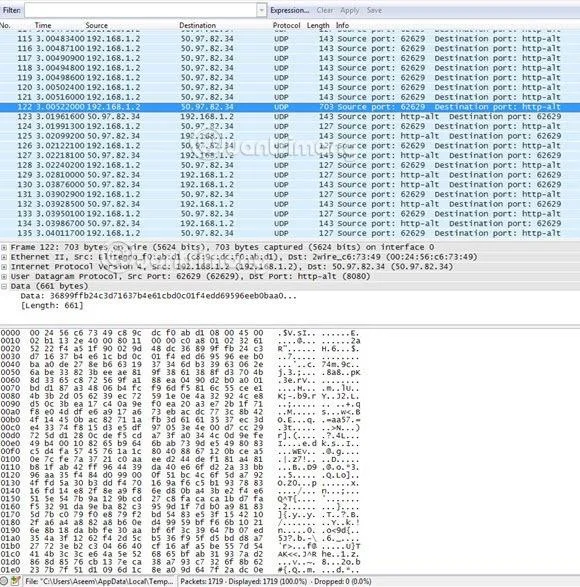Screen dimensions: 580x587
Task: Select packet number 129 in the list
Action: coord(290,175)
